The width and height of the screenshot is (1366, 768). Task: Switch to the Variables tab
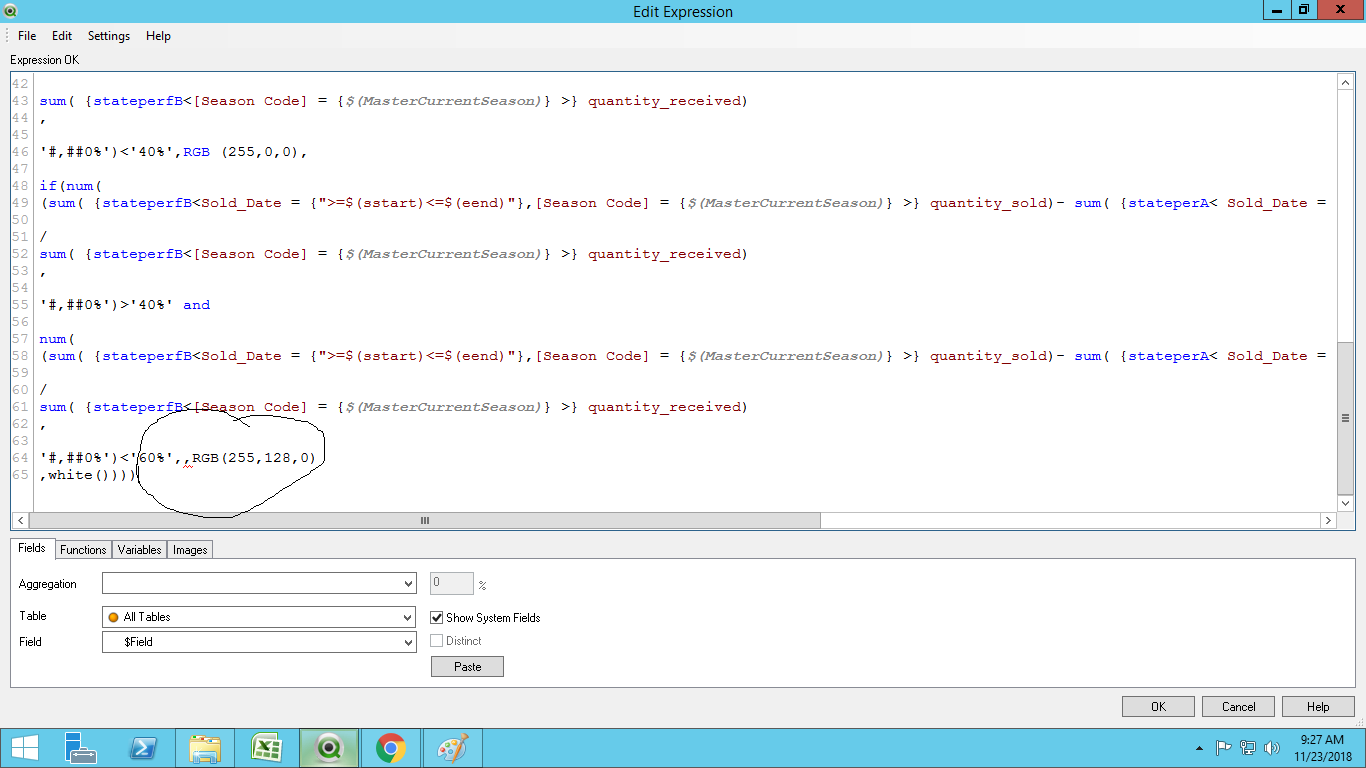[x=139, y=550]
